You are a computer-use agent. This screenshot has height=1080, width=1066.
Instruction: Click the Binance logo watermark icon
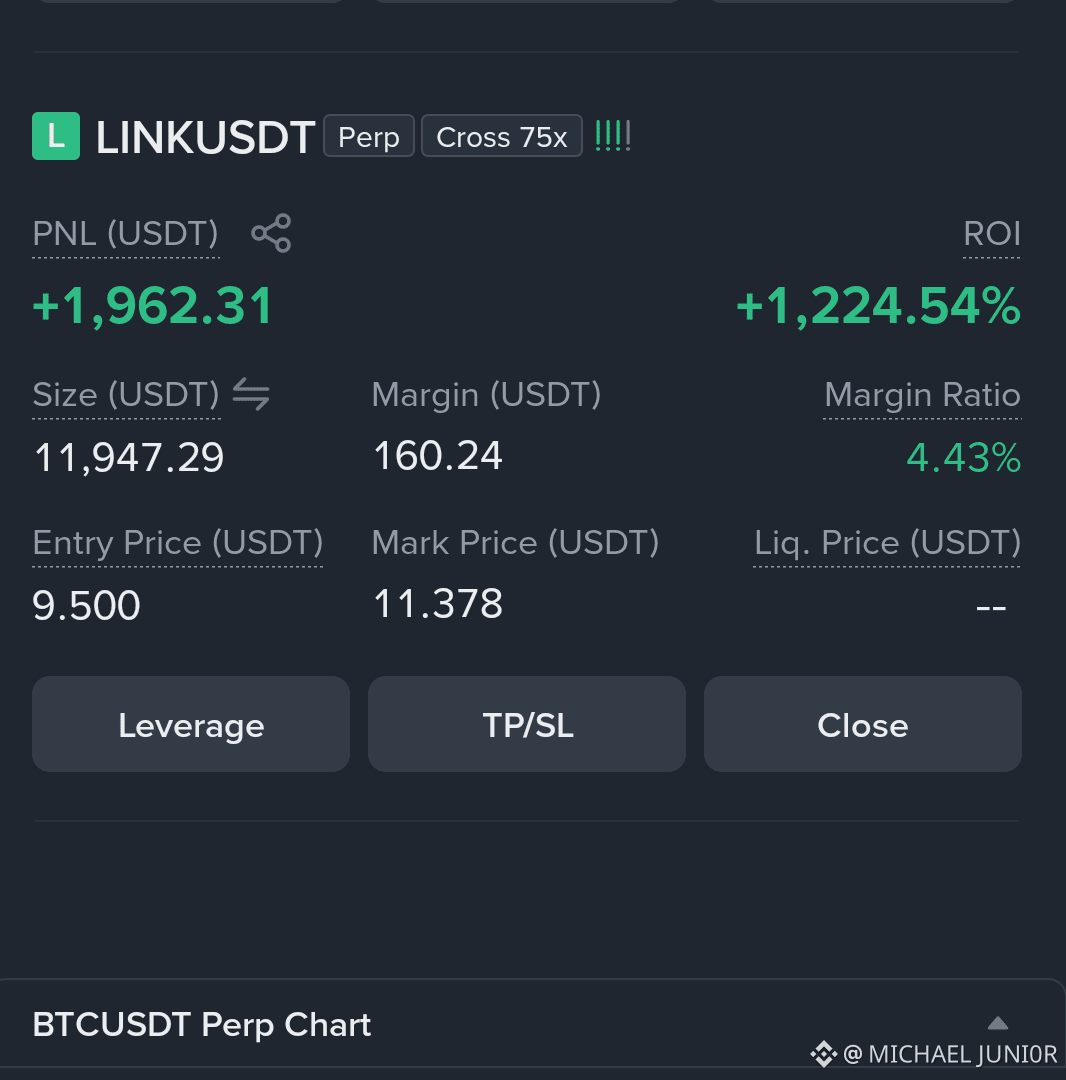pyautogui.click(x=824, y=1054)
